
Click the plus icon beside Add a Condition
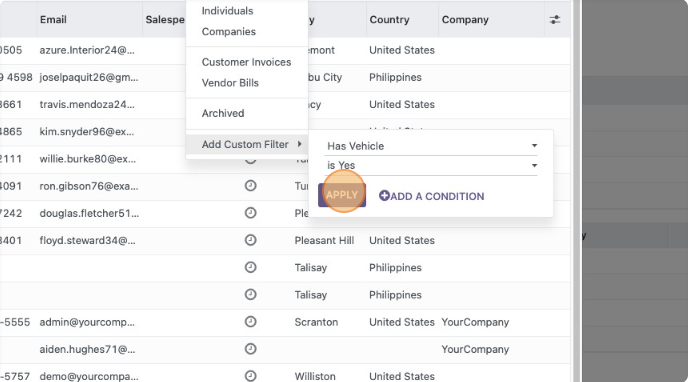[384, 196]
